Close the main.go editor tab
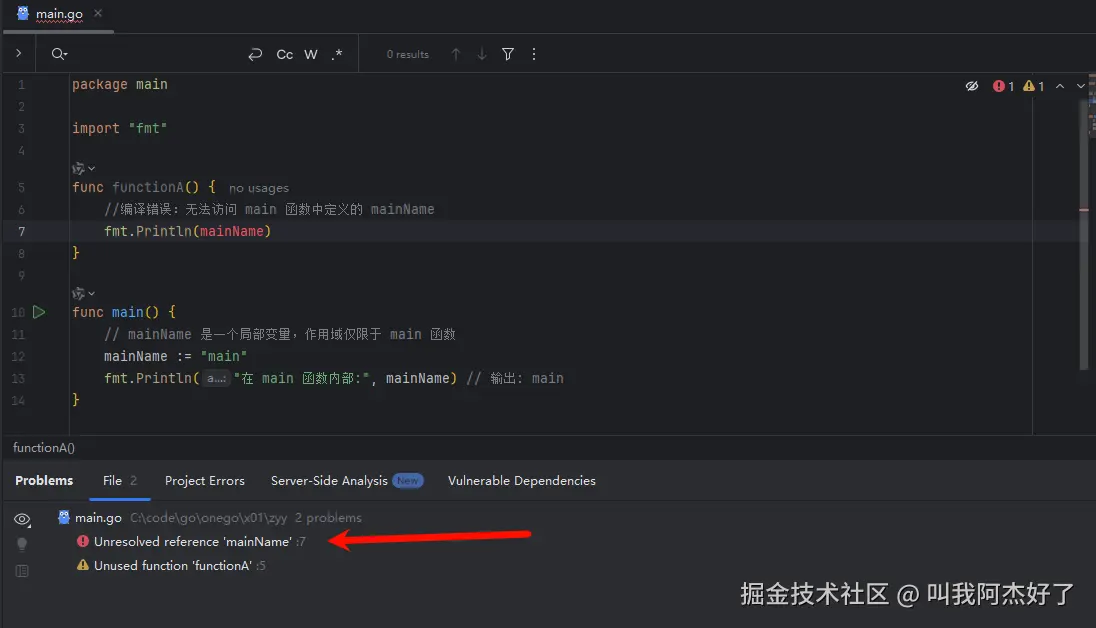Screen dimensions: 1096x628 pos(98,13)
